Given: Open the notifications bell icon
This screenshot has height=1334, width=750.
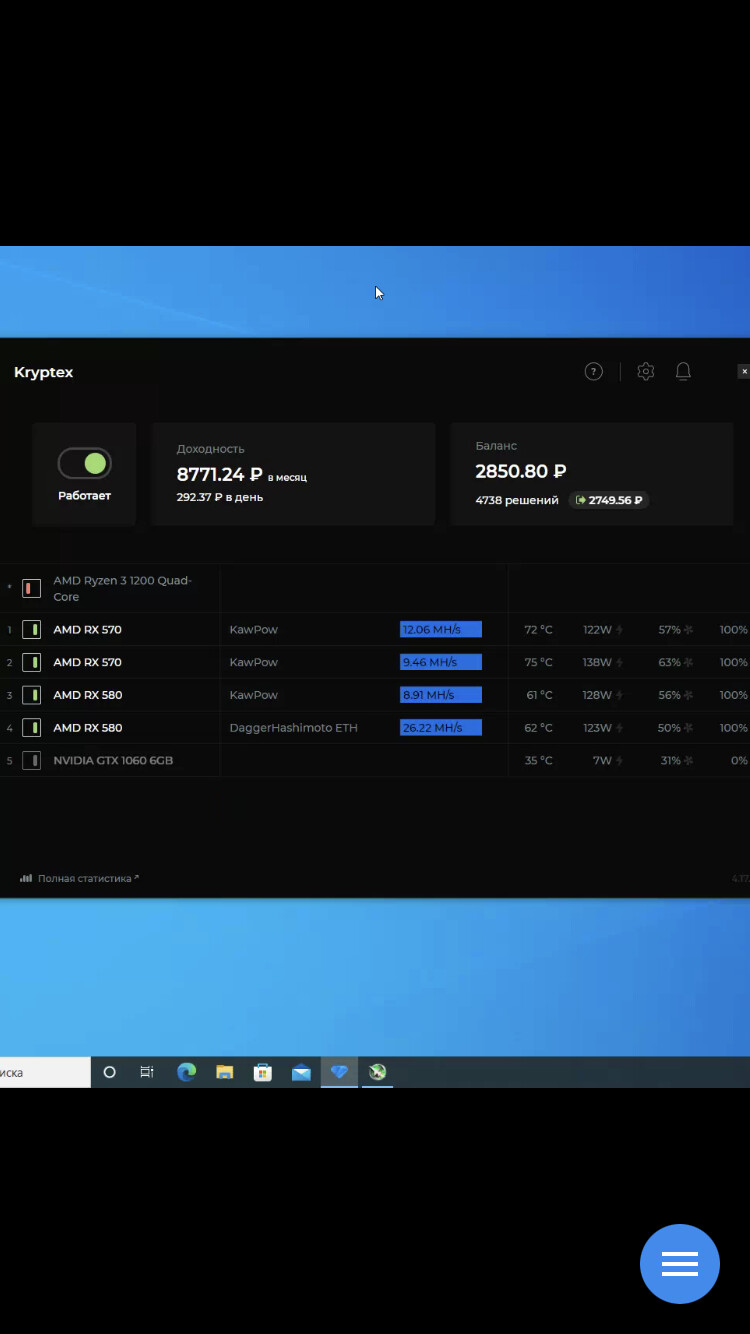Looking at the screenshot, I should (683, 372).
